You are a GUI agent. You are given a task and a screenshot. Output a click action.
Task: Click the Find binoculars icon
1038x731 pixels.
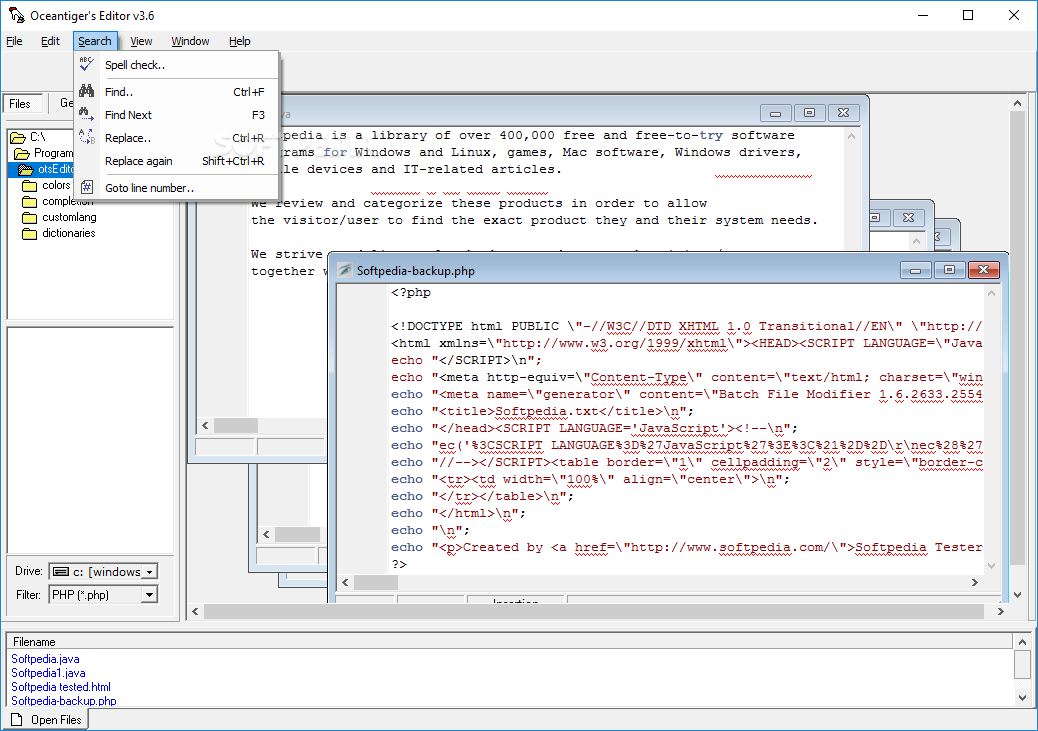(x=86, y=91)
